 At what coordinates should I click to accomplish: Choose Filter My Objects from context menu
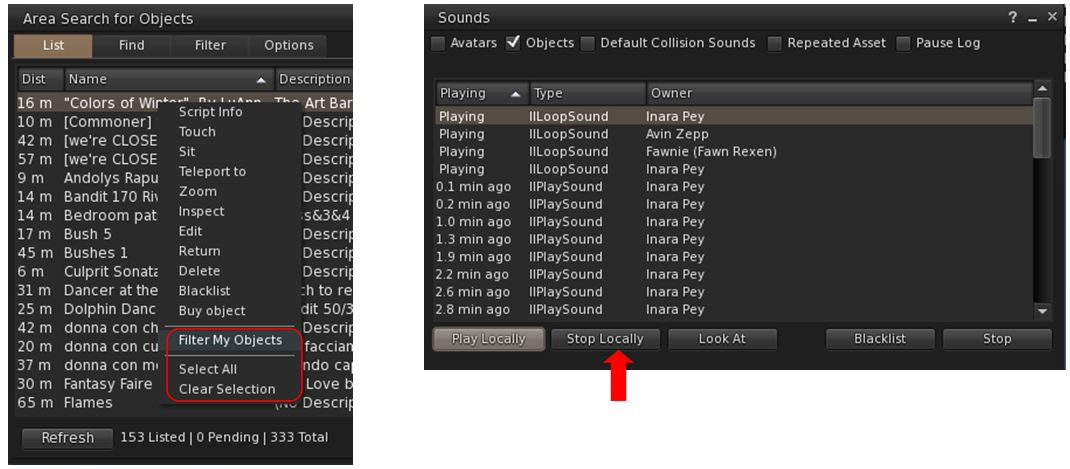[230, 340]
